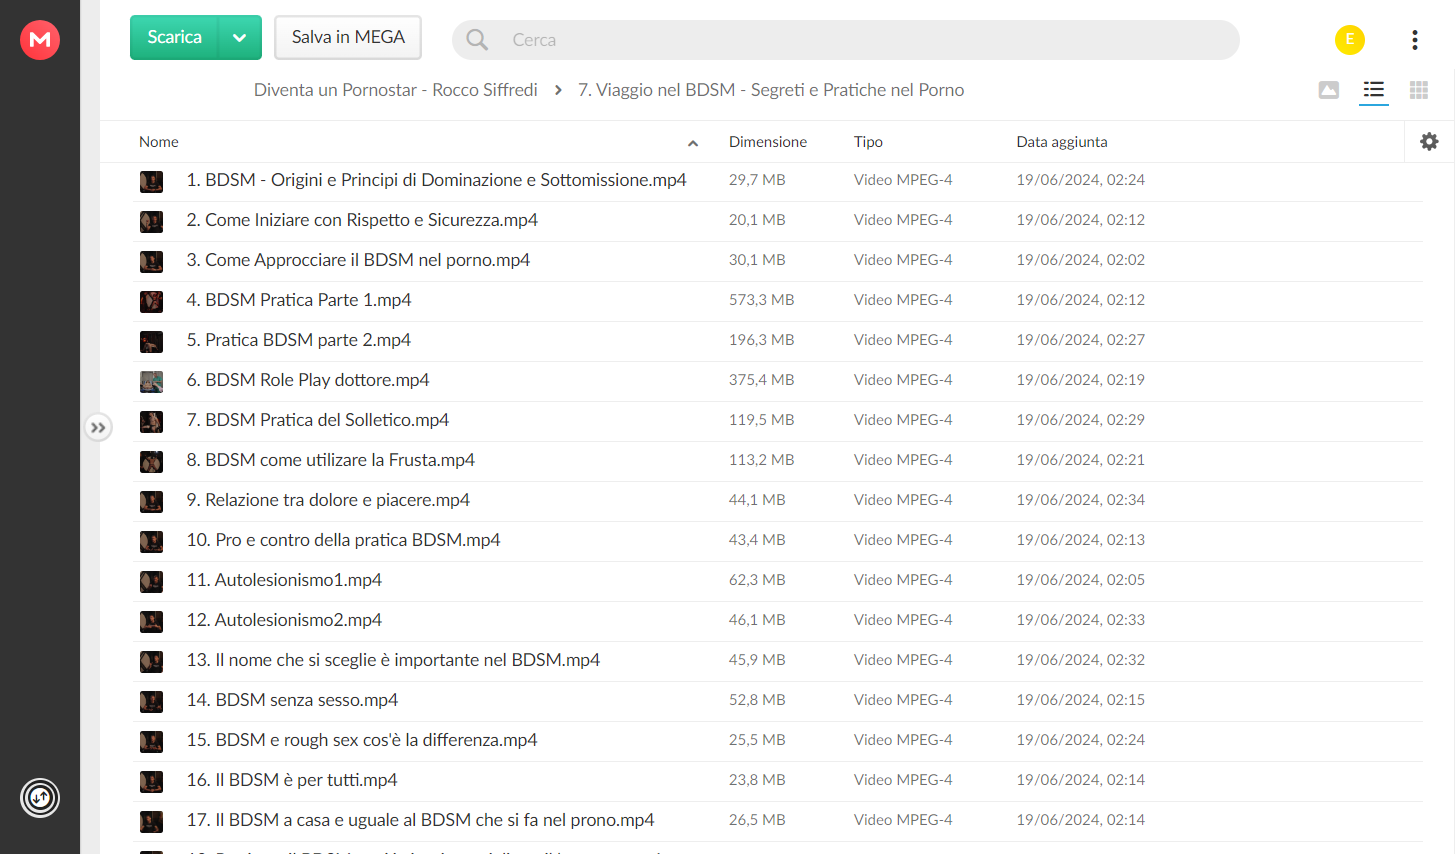Open the three-dot more options menu
Viewport: 1455px width, 854px height.
pyautogui.click(x=1414, y=39)
